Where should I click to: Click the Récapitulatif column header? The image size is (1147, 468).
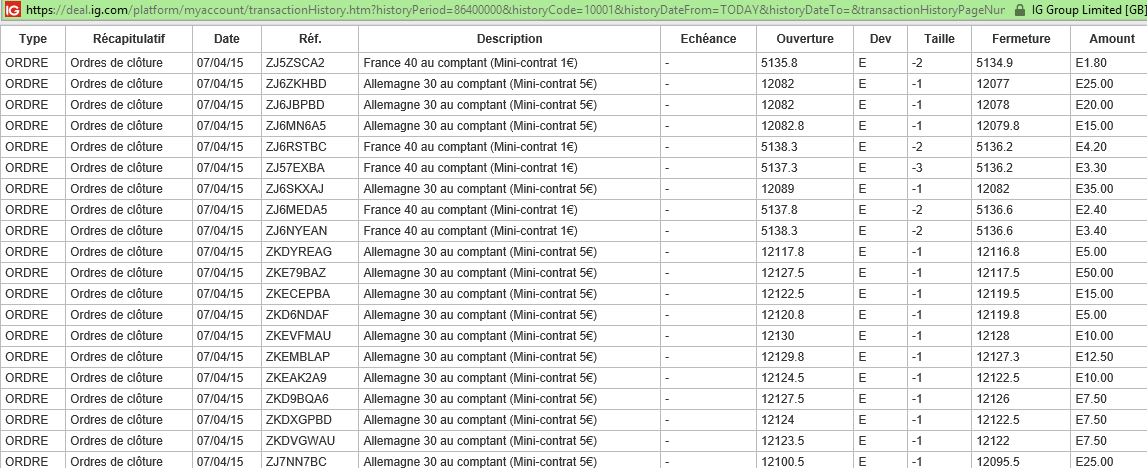point(129,39)
